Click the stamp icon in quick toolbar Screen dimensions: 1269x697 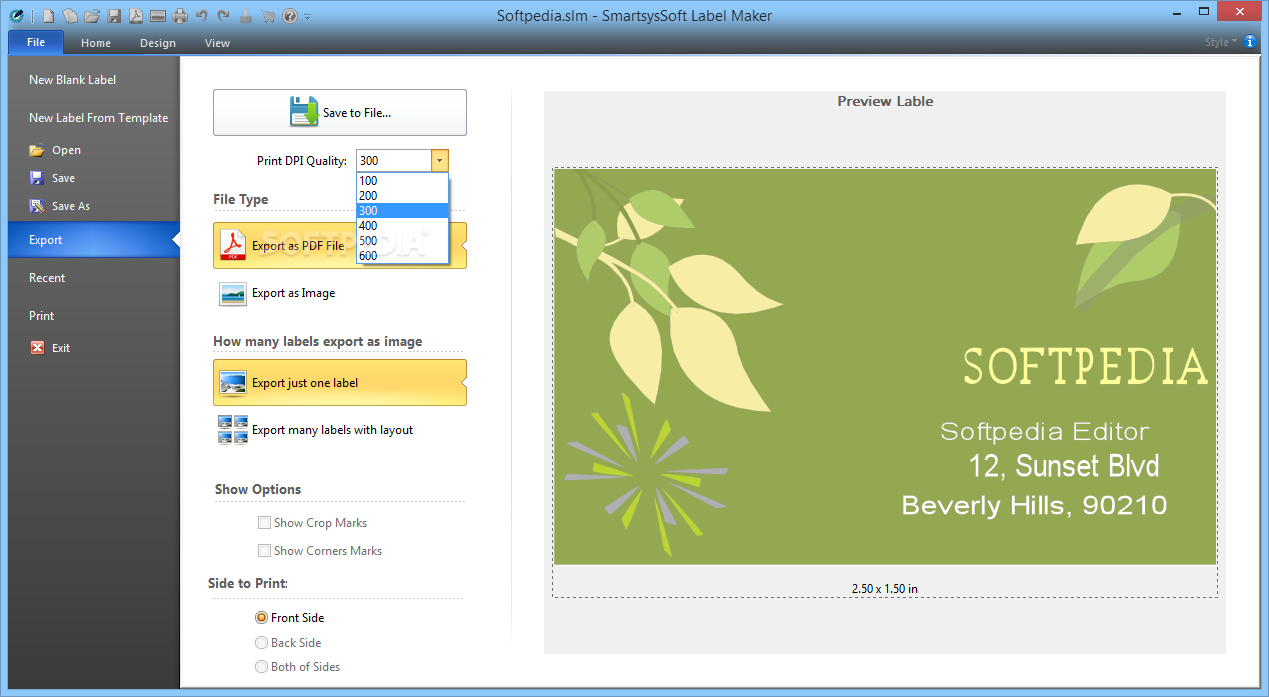click(x=246, y=16)
